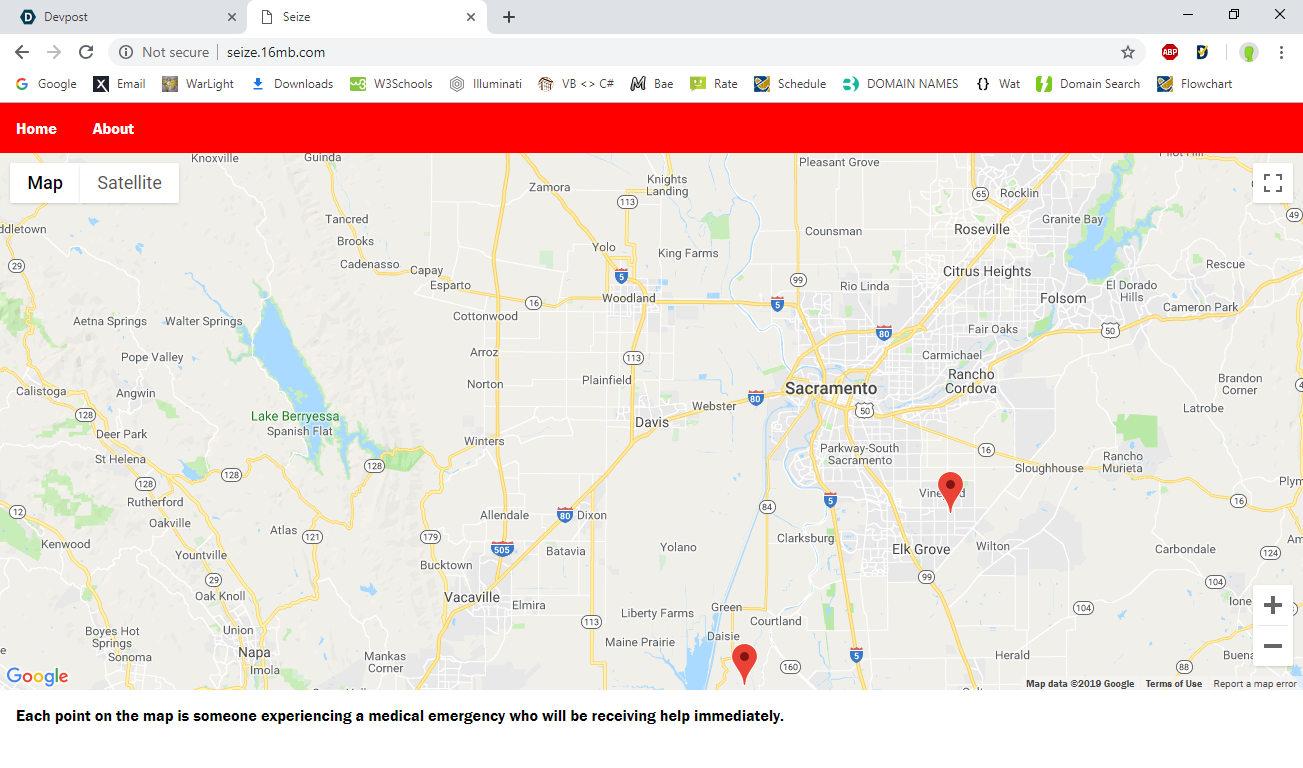Open the W3Schools bookmark
1303x768 pixels.
391,84
